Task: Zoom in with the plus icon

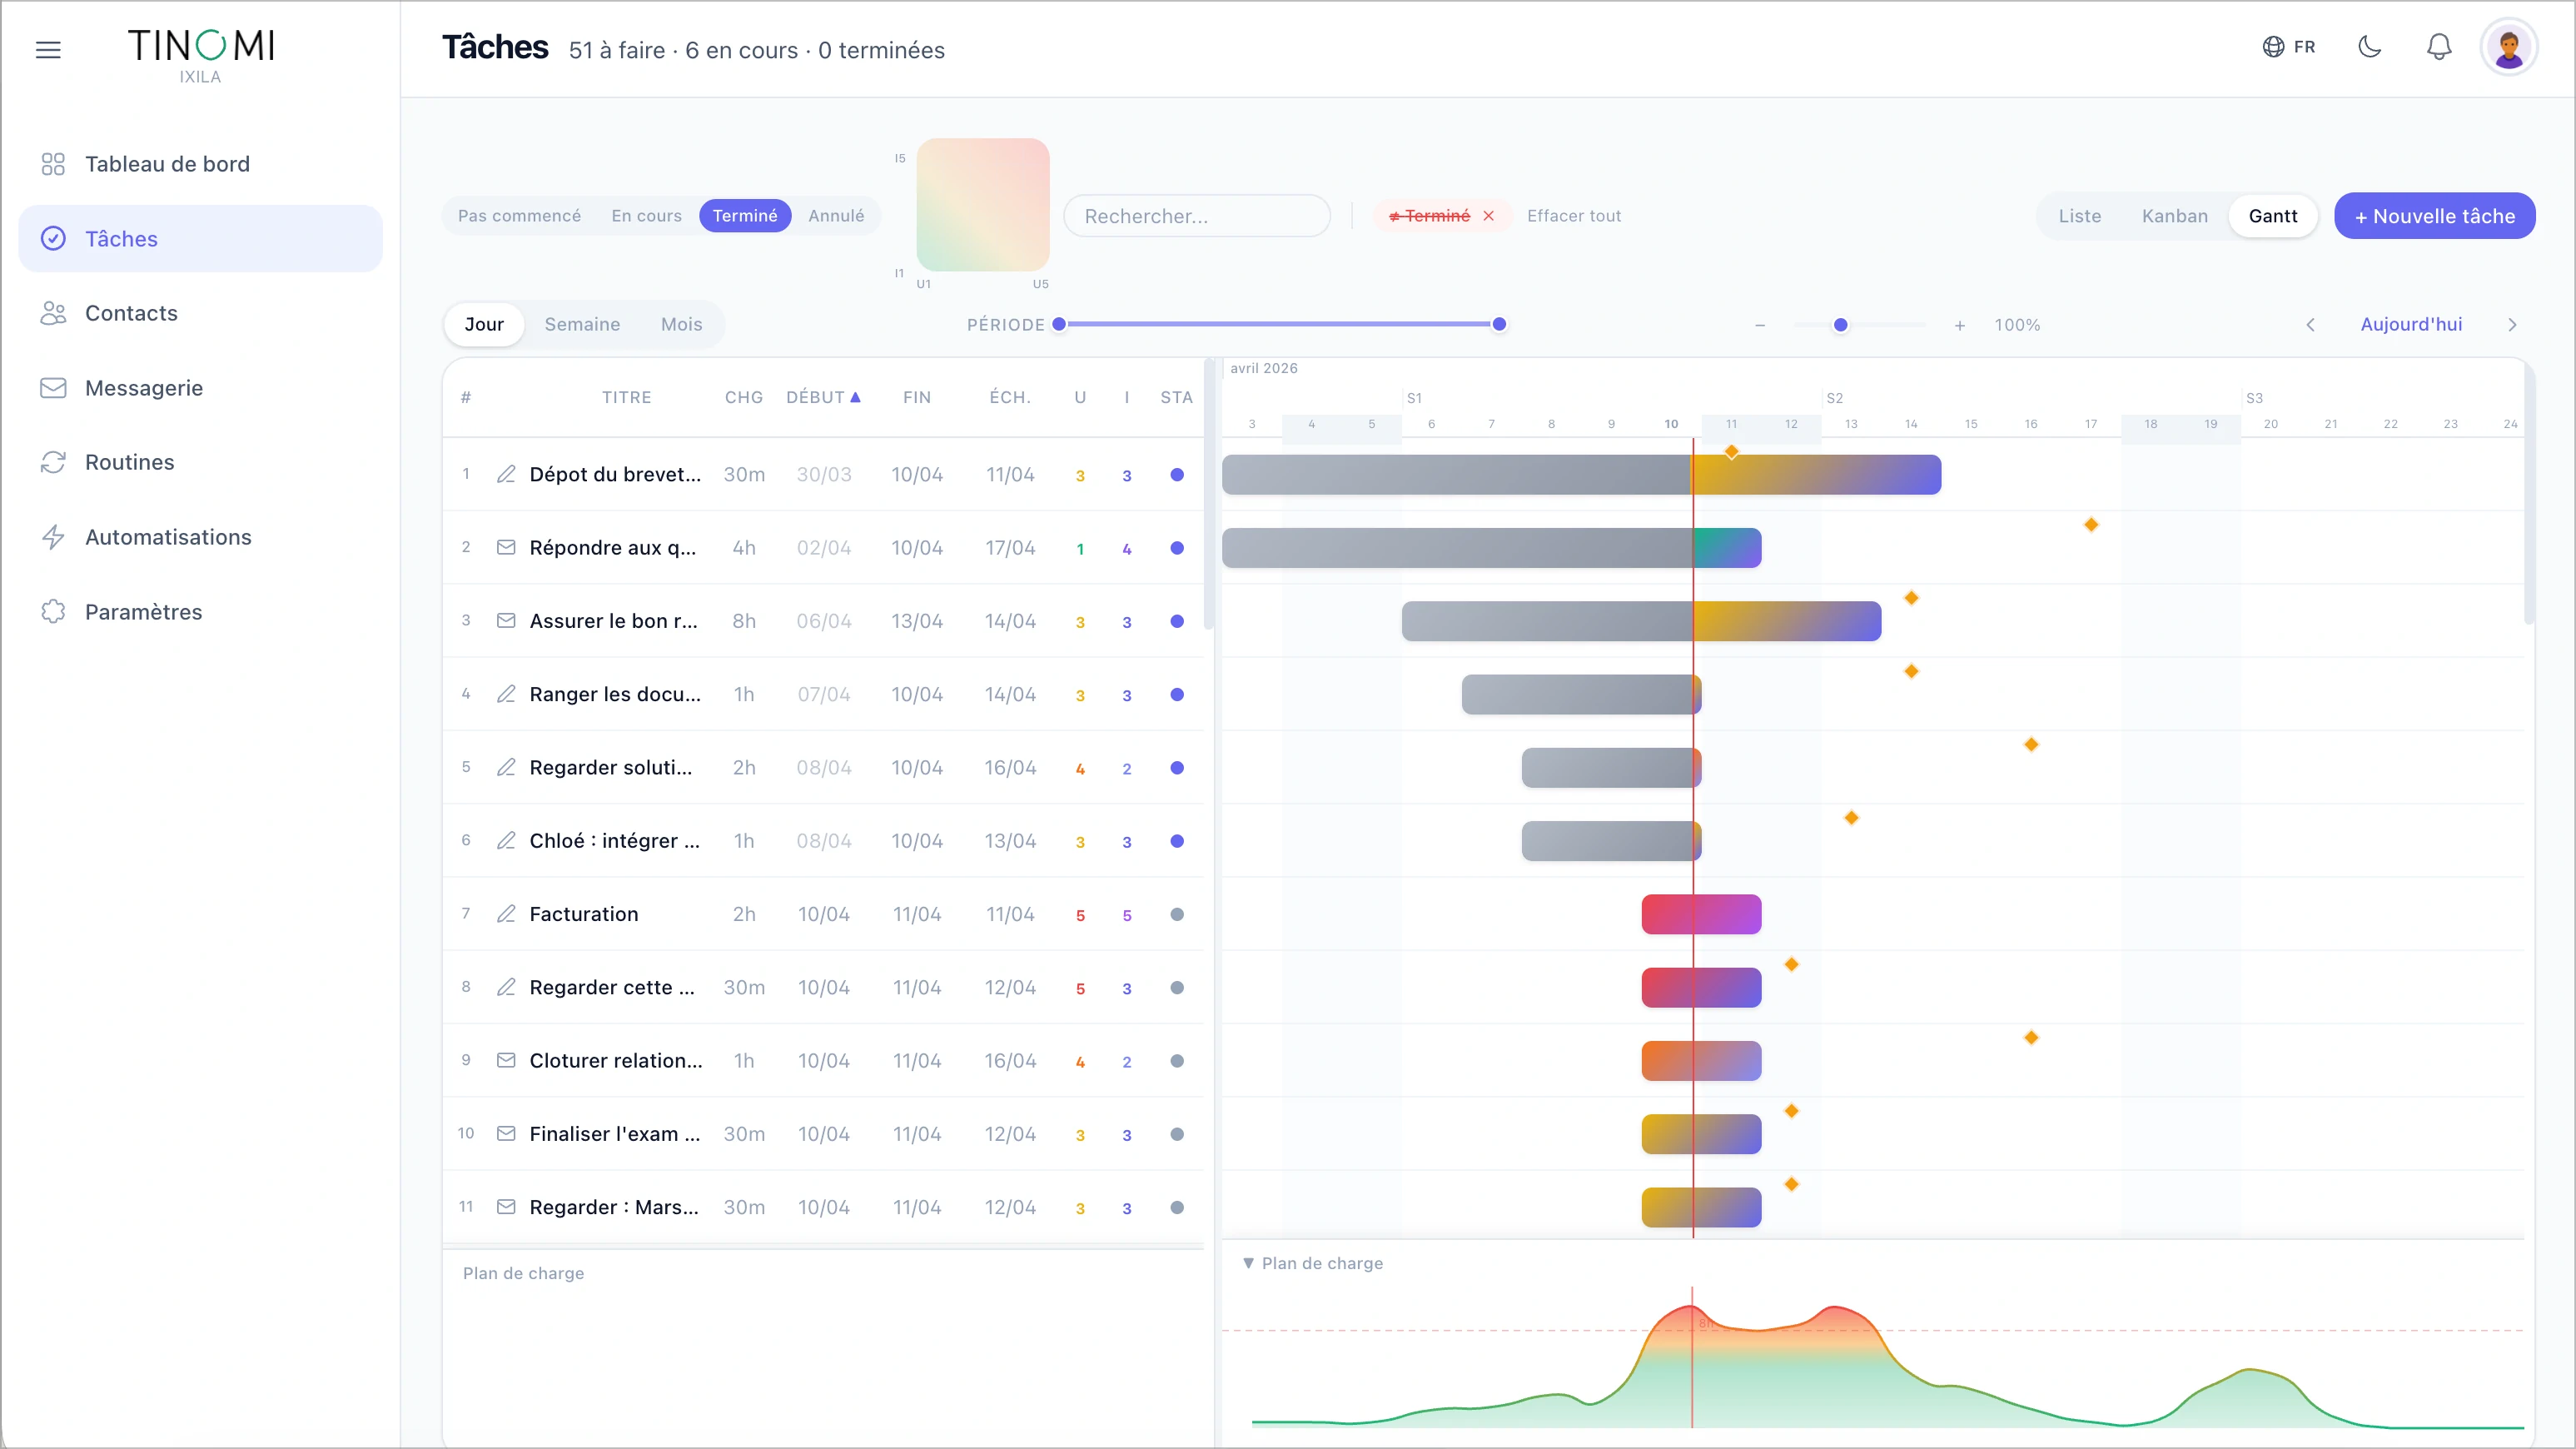Action: tap(1960, 325)
